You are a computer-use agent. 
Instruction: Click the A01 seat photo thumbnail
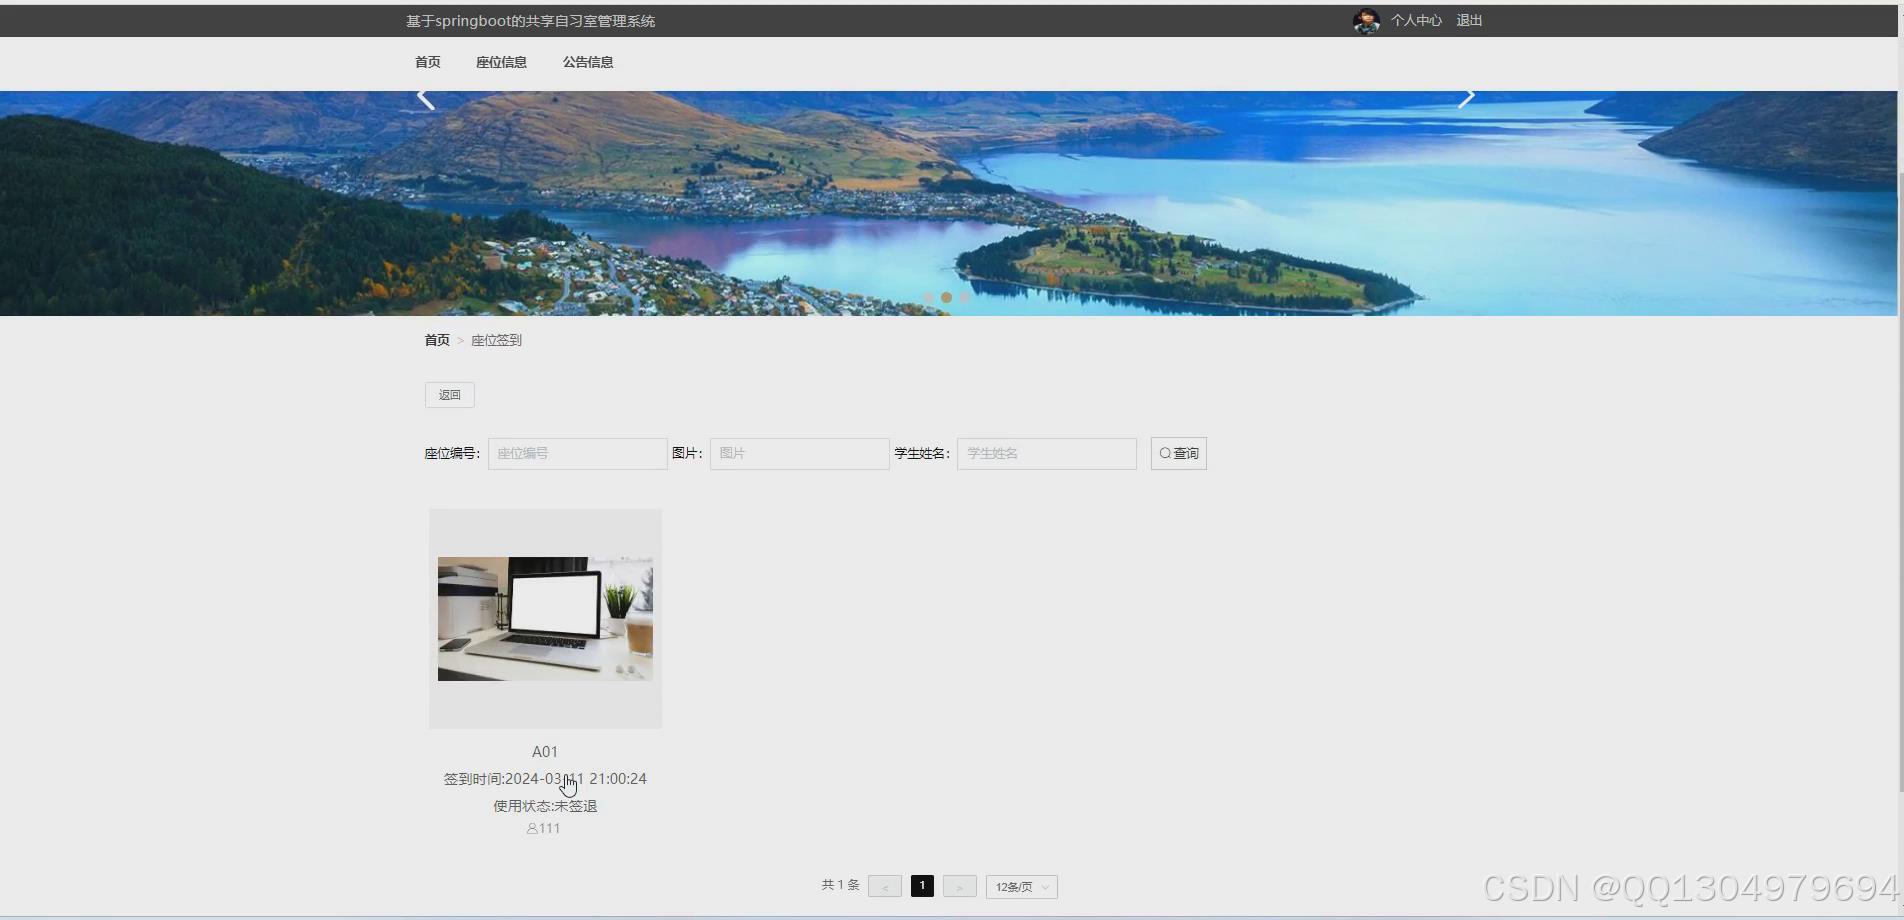[544, 618]
